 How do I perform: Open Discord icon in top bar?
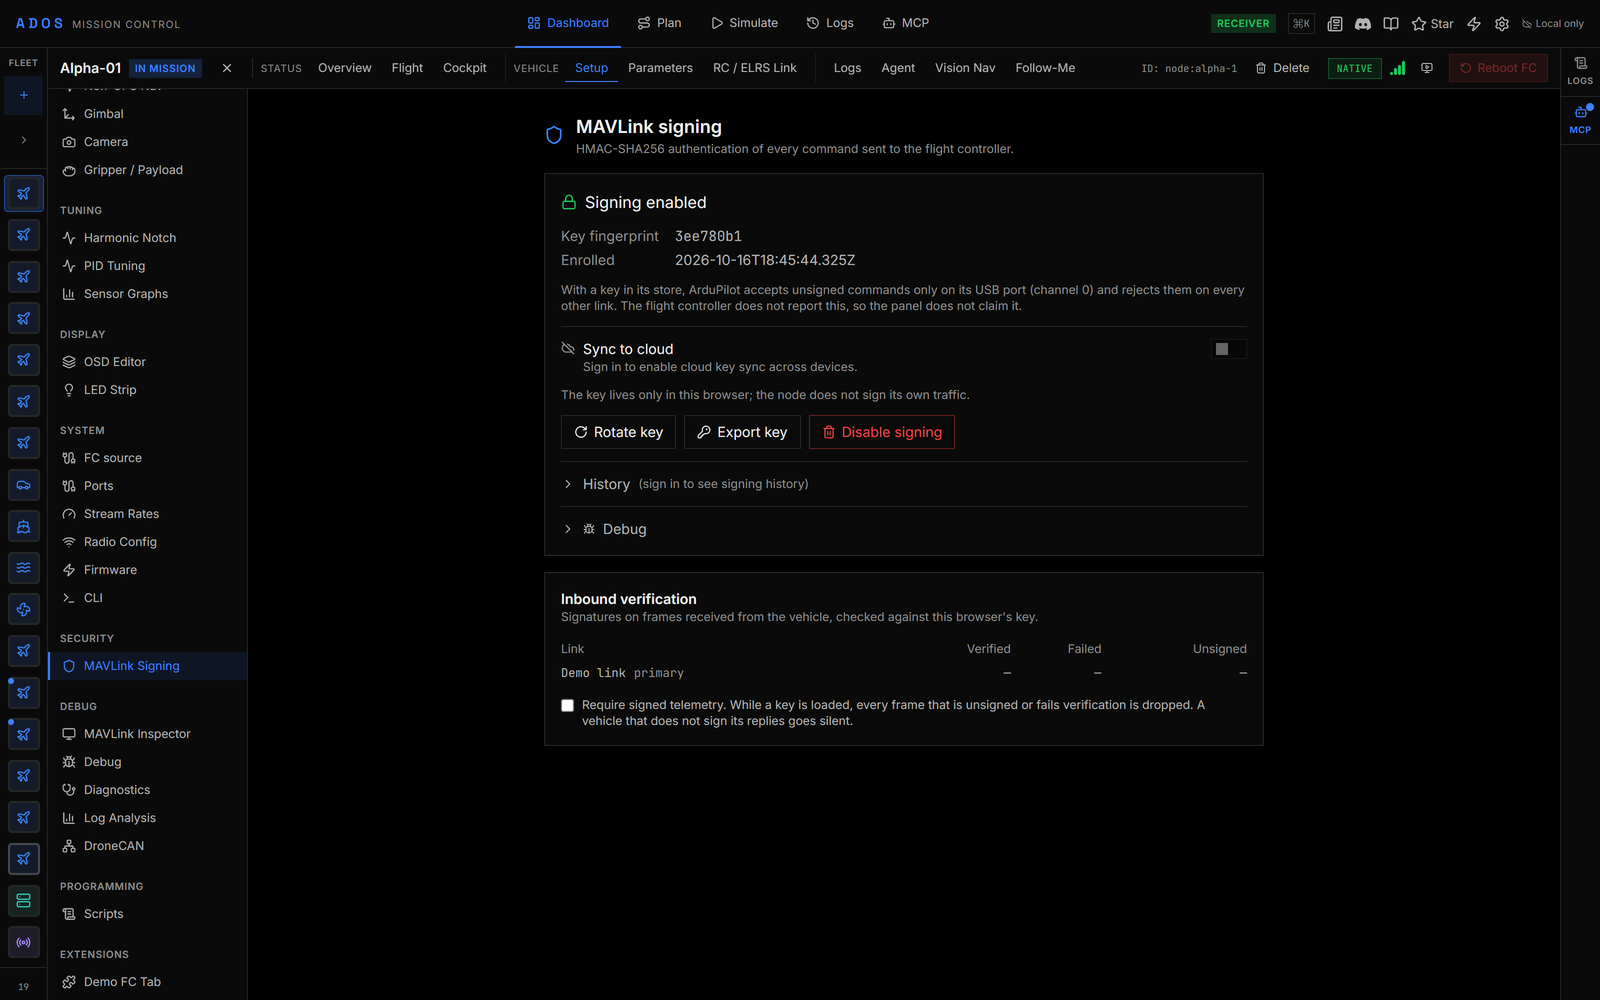[x=1362, y=24]
